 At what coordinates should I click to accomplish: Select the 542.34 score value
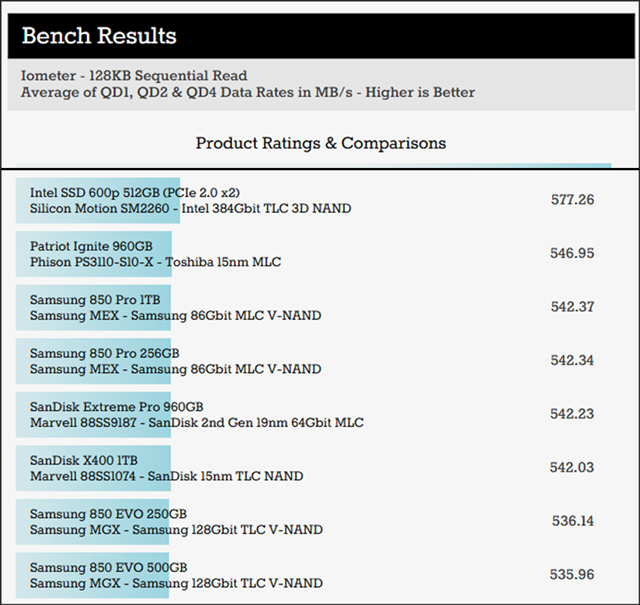(572, 360)
